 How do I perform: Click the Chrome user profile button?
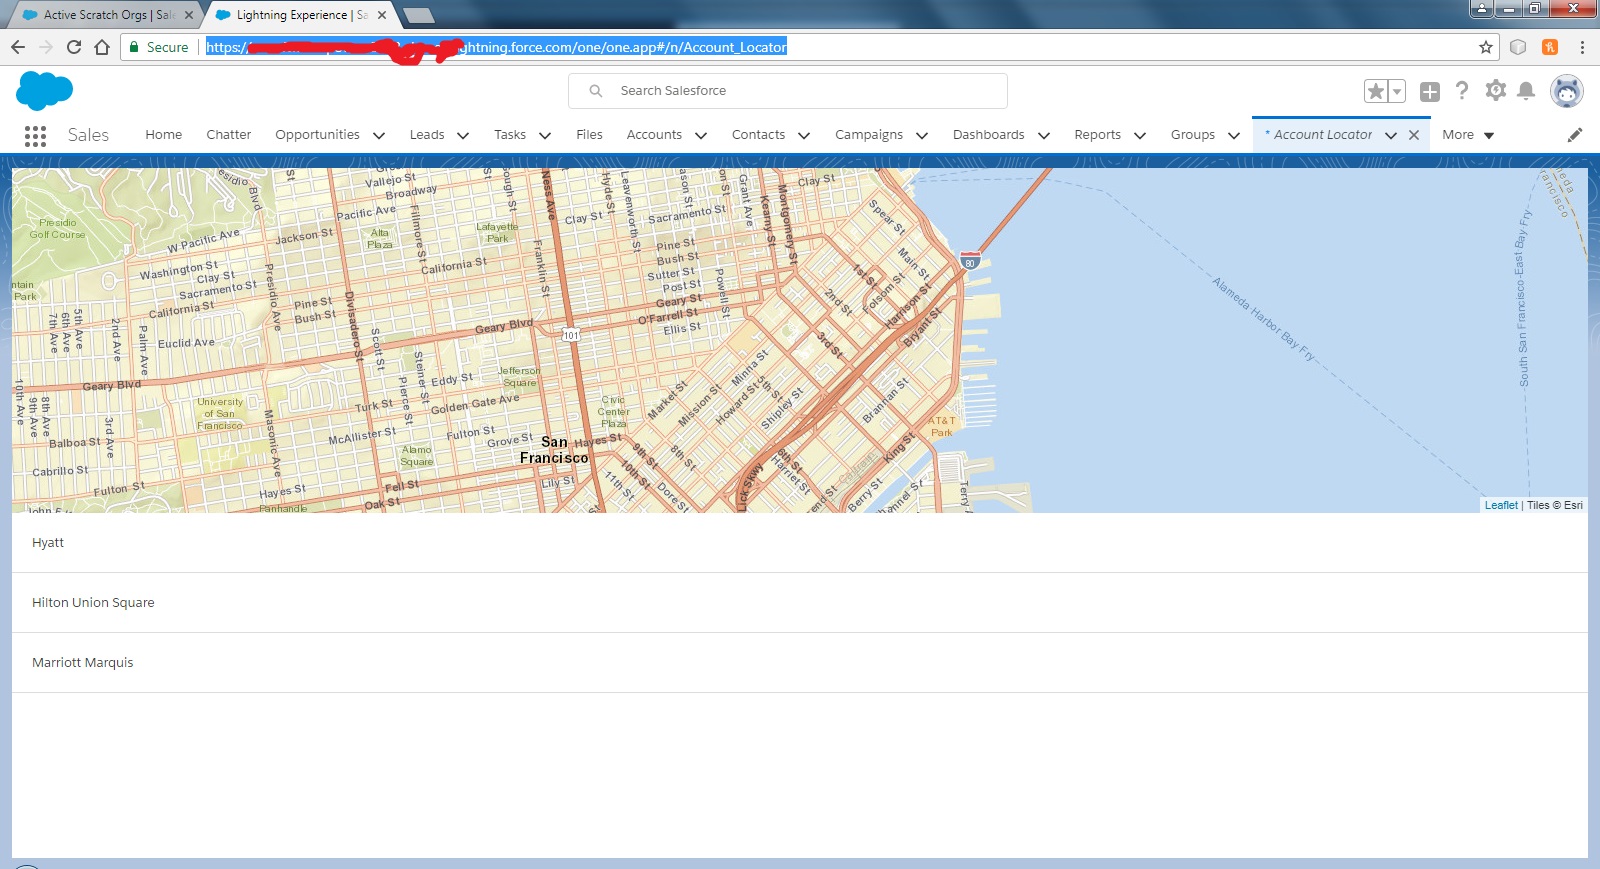click(x=1482, y=8)
